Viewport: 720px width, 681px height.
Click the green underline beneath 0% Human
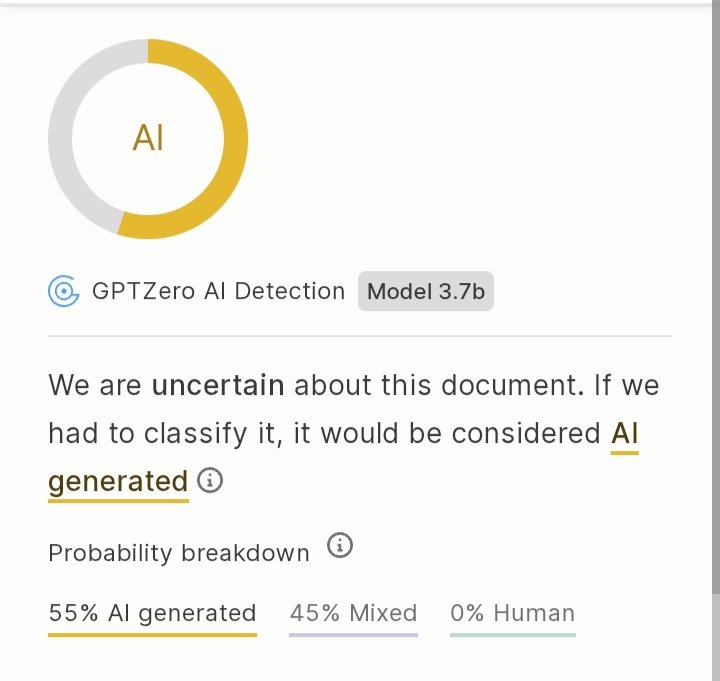click(x=512, y=635)
